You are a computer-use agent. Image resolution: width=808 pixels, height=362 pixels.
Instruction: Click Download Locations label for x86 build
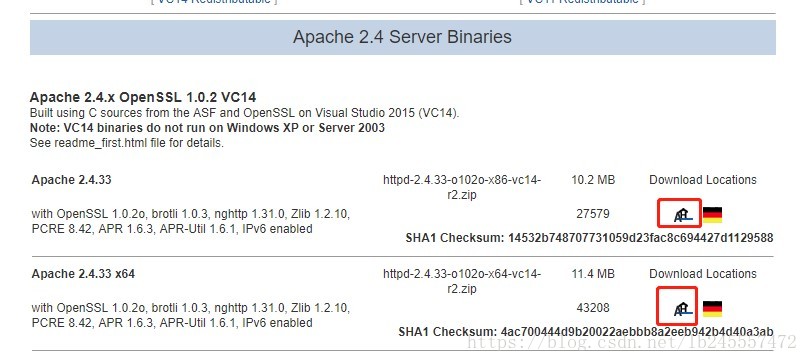pyautogui.click(x=703, y=180)
